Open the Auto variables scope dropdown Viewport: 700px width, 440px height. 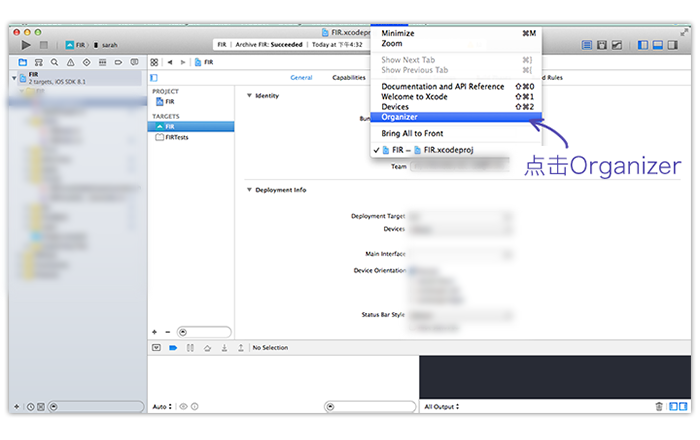(162, 407)
